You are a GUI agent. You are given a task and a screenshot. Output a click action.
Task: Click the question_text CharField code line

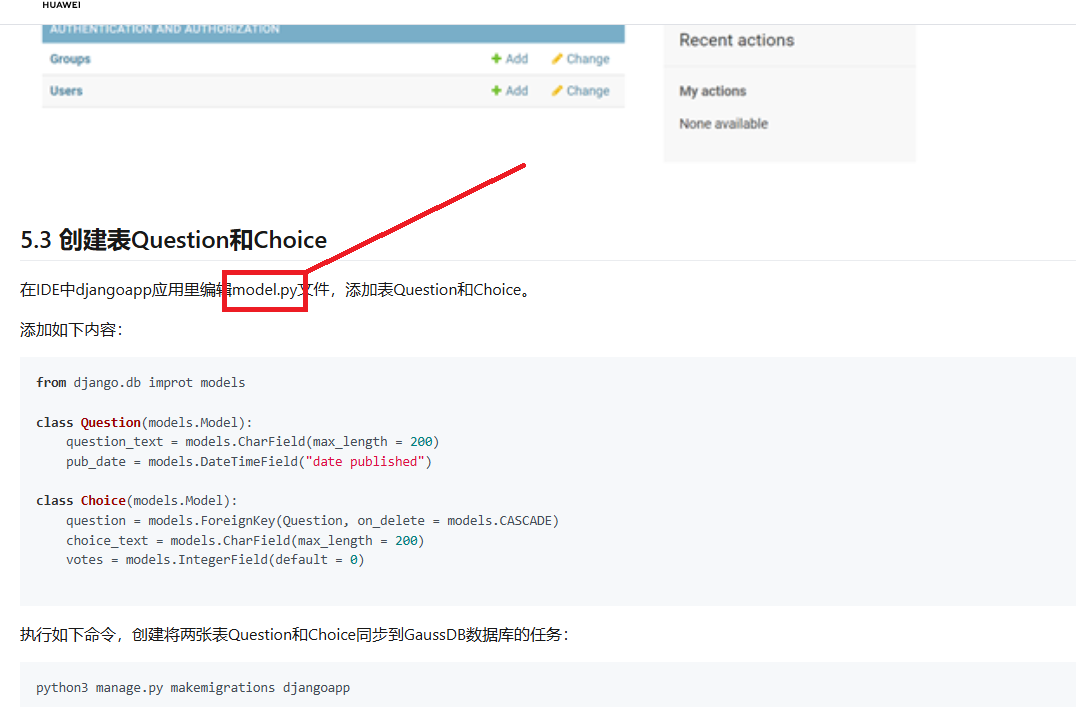click(253, 441)
